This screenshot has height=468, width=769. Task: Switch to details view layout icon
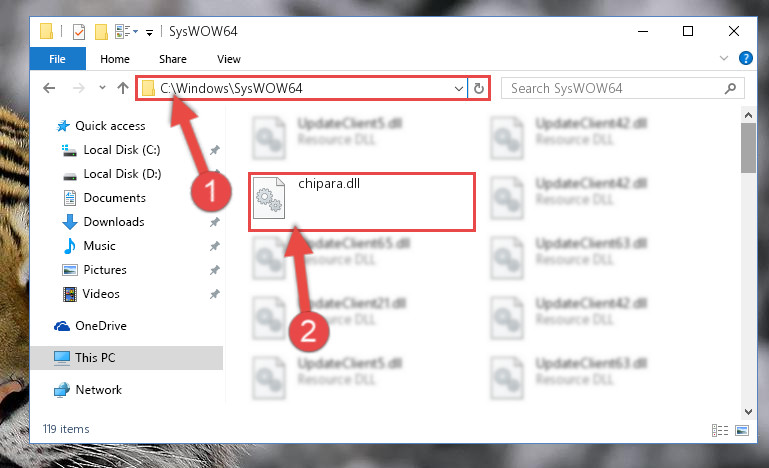(719, 430)
